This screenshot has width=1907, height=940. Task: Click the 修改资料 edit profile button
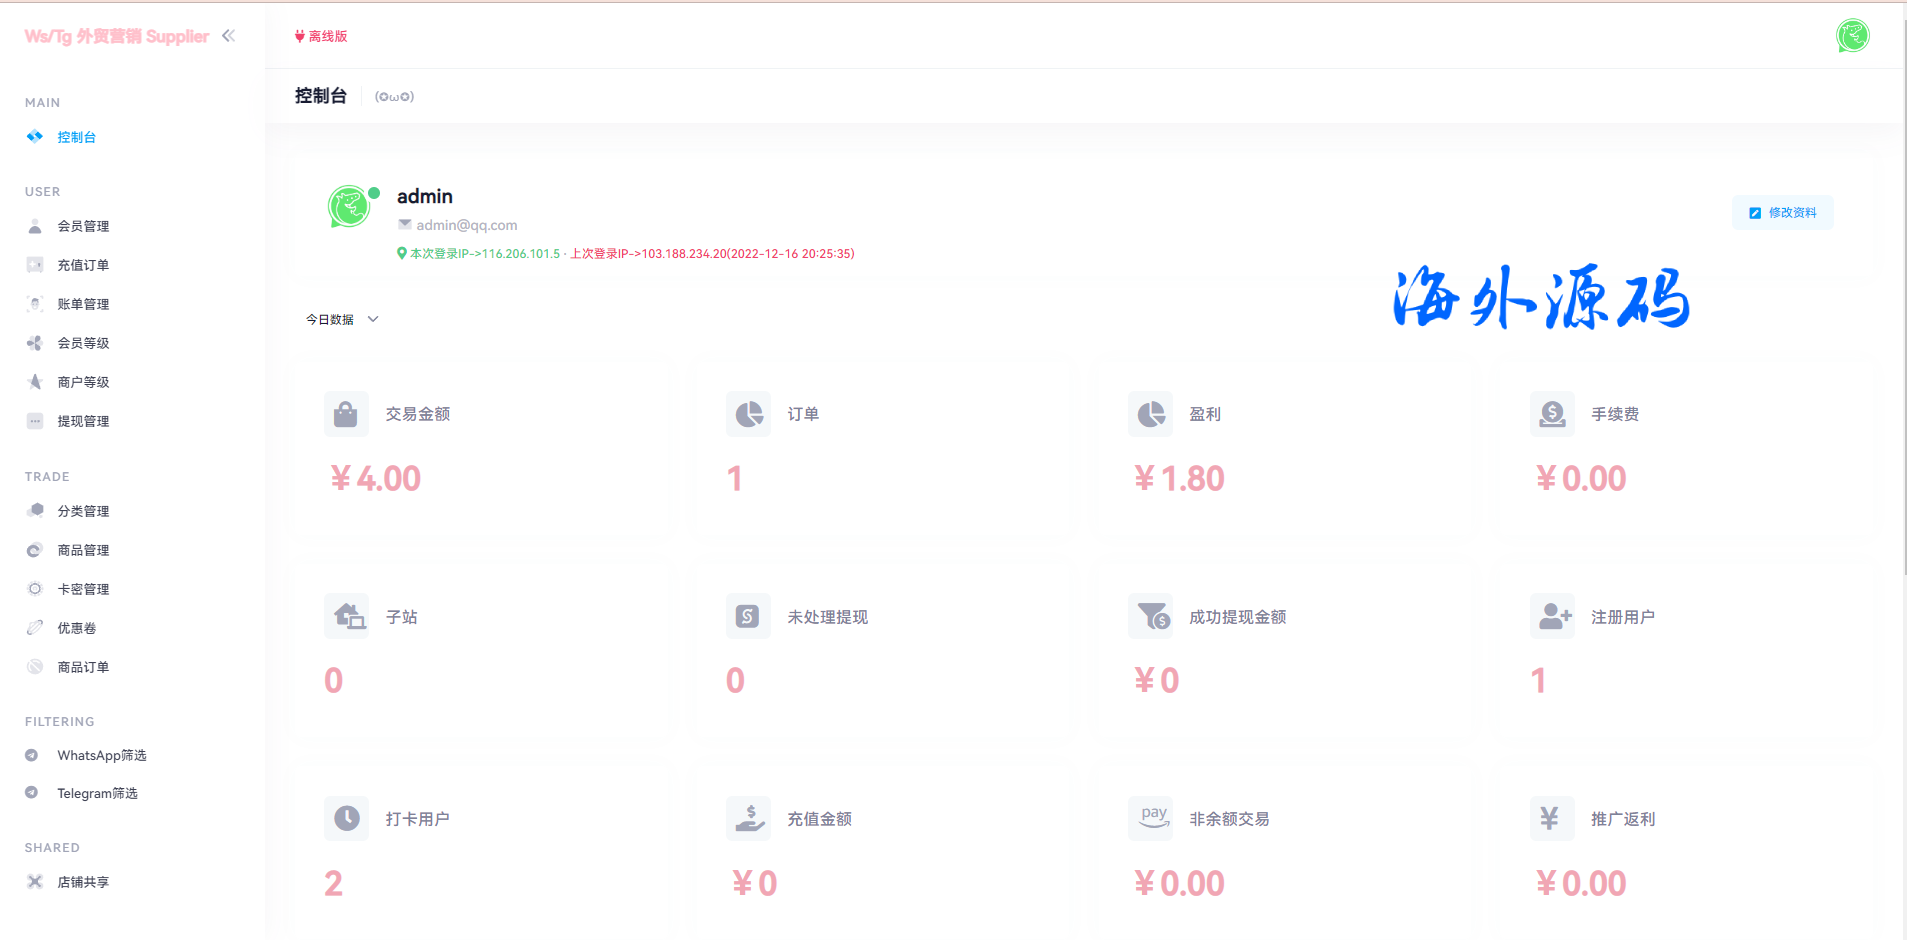pyautogui.click(x=1782, y=213)
